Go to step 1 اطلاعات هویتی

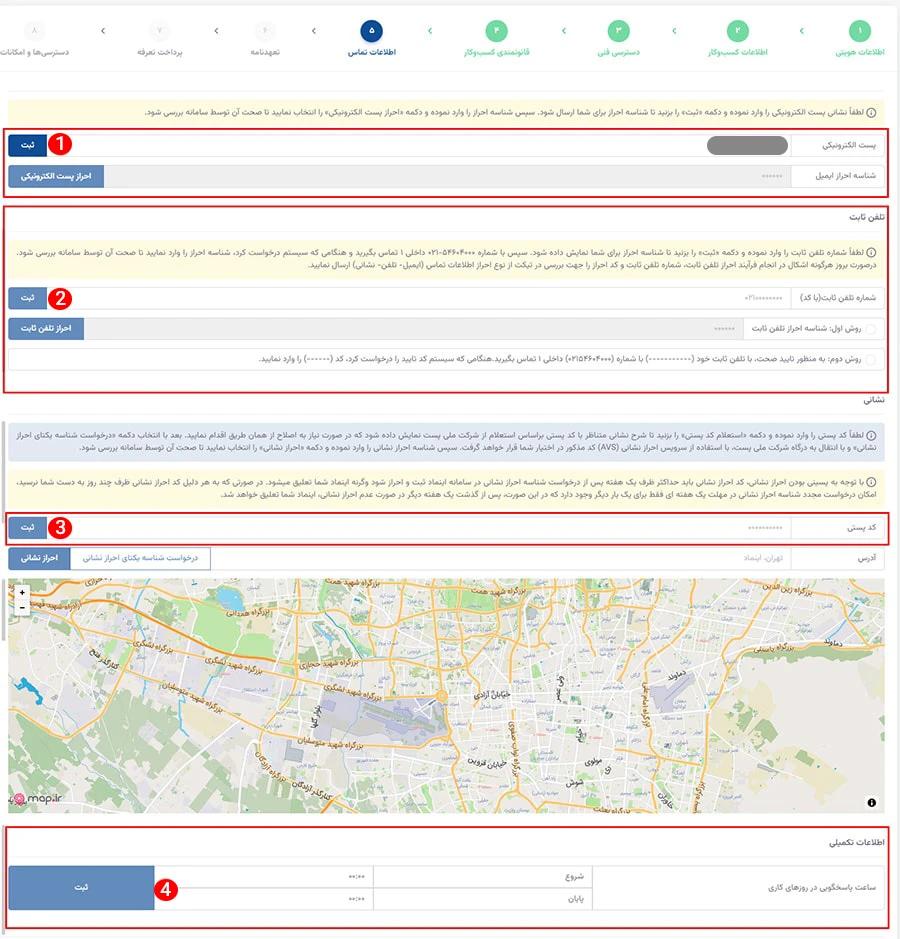pos(860,39)
